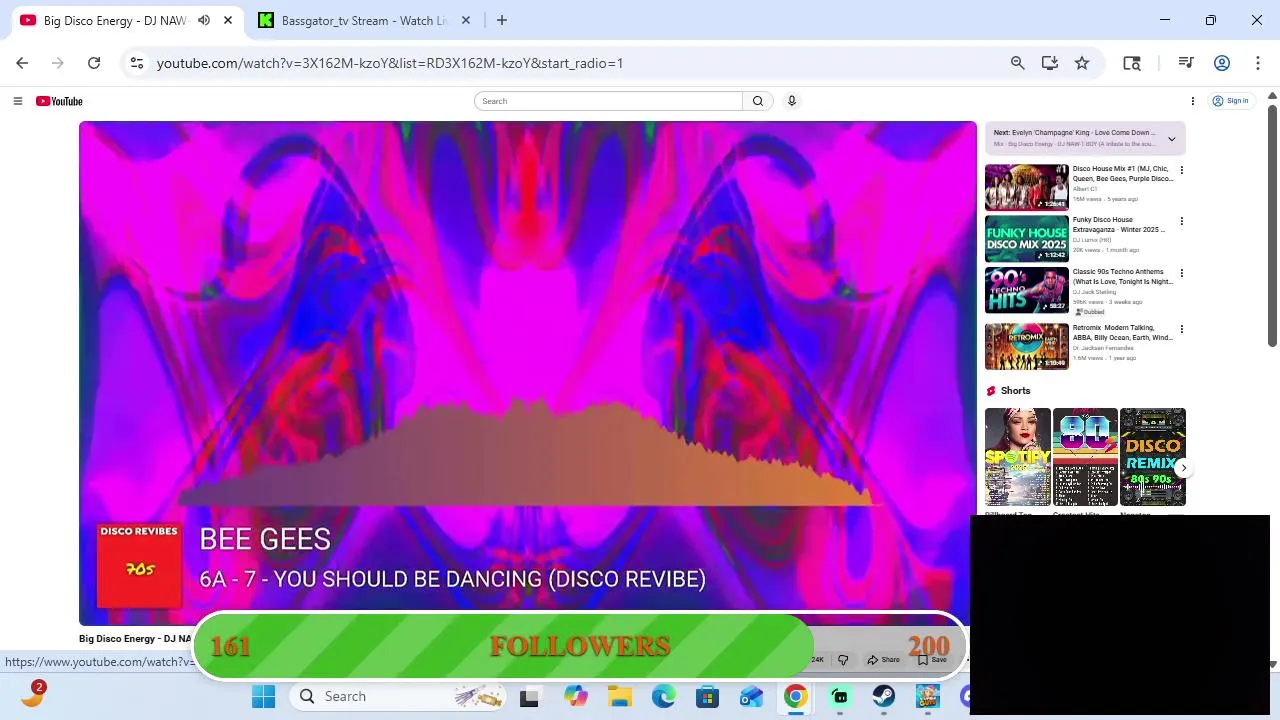Click the YouTube search magnifier button
This screenshot has width=1280, height=720.
[x=758, y=101]
